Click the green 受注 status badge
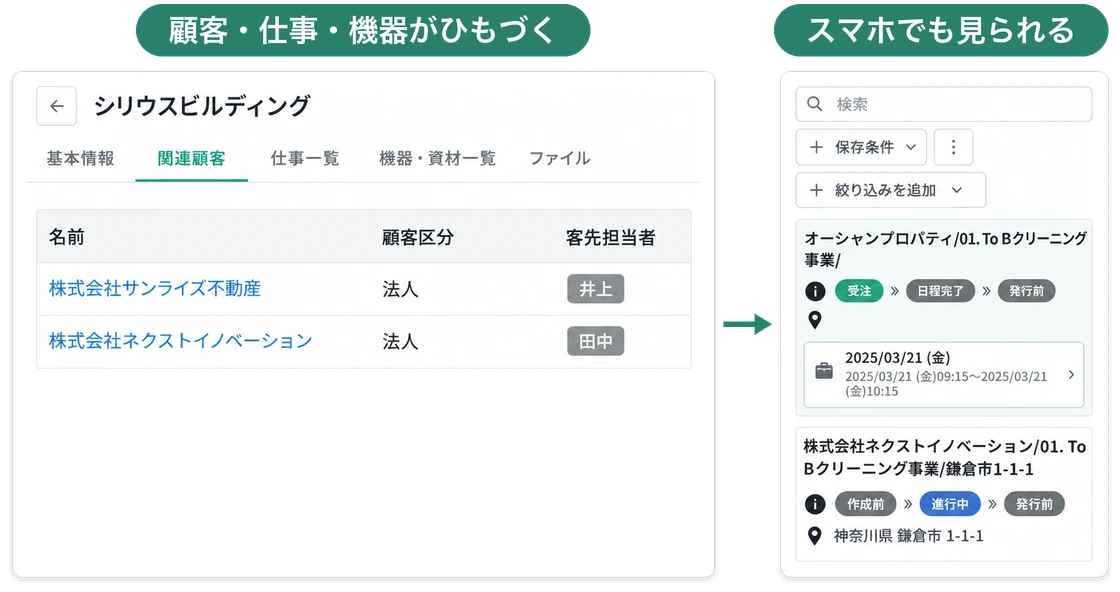The image size is (1120, 592). pos(859,291)
